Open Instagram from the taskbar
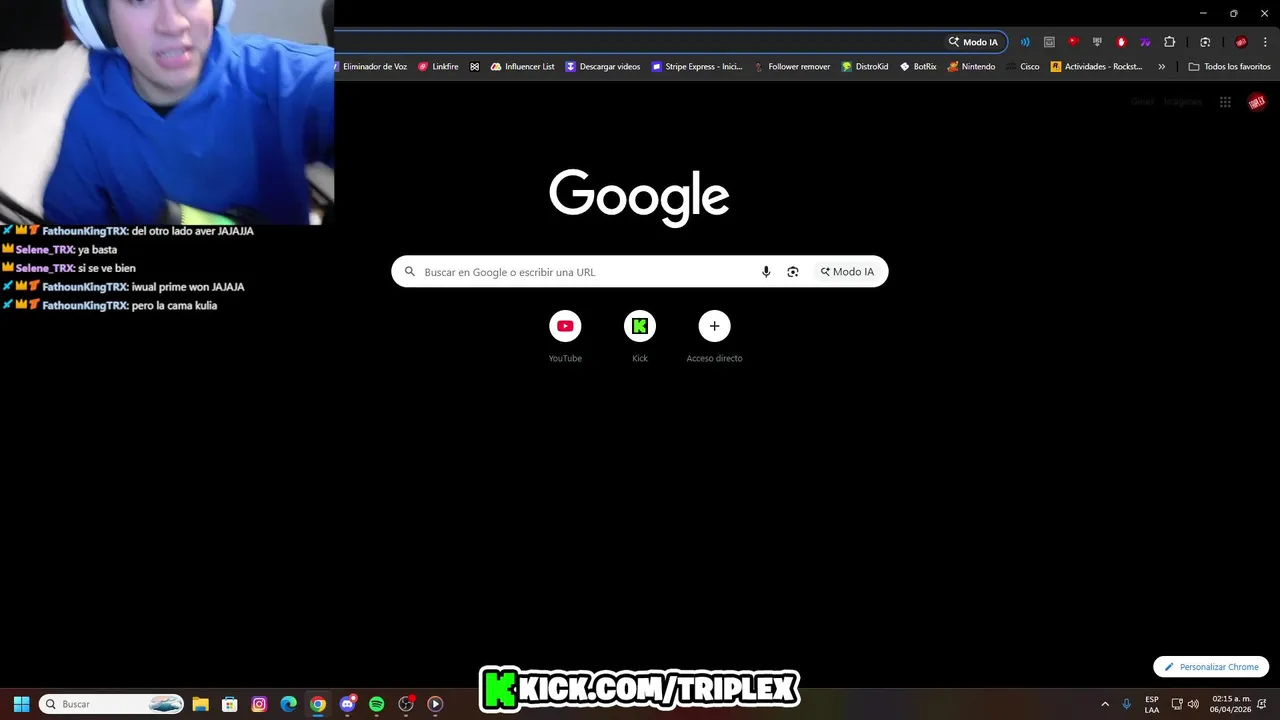Image resolution: width=1280 pixels, height=720 pixels. pos(259,704)
